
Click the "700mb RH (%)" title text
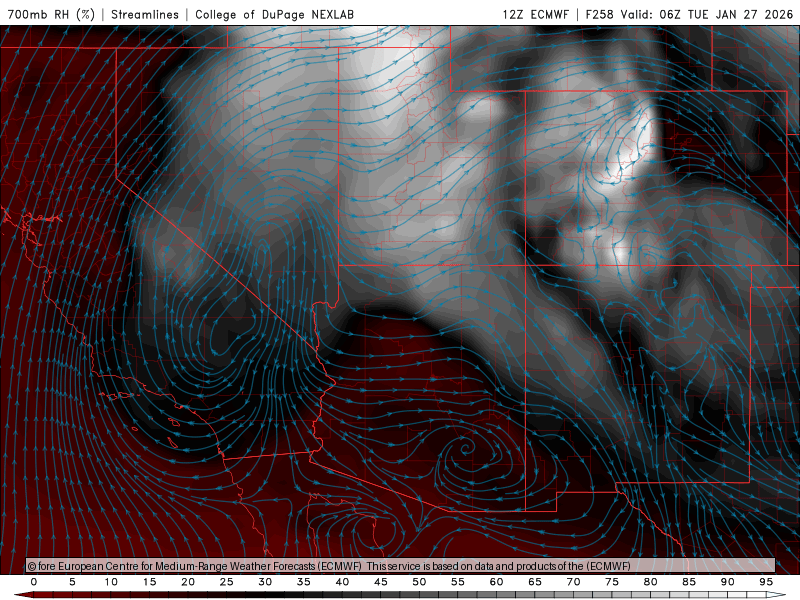click(52, 14)
